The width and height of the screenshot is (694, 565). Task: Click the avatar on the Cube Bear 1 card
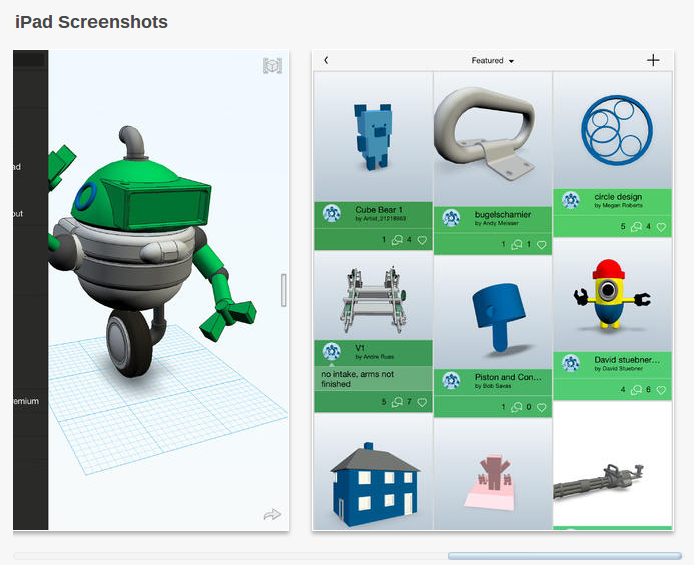coord(332,214)
